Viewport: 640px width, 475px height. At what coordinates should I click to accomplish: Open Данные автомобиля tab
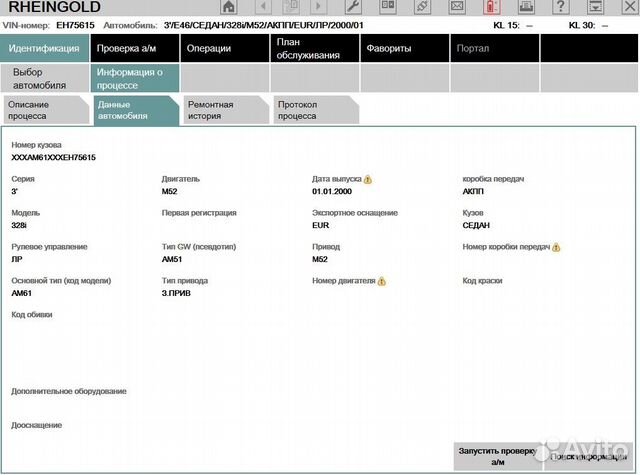click(x=136, y=110)
